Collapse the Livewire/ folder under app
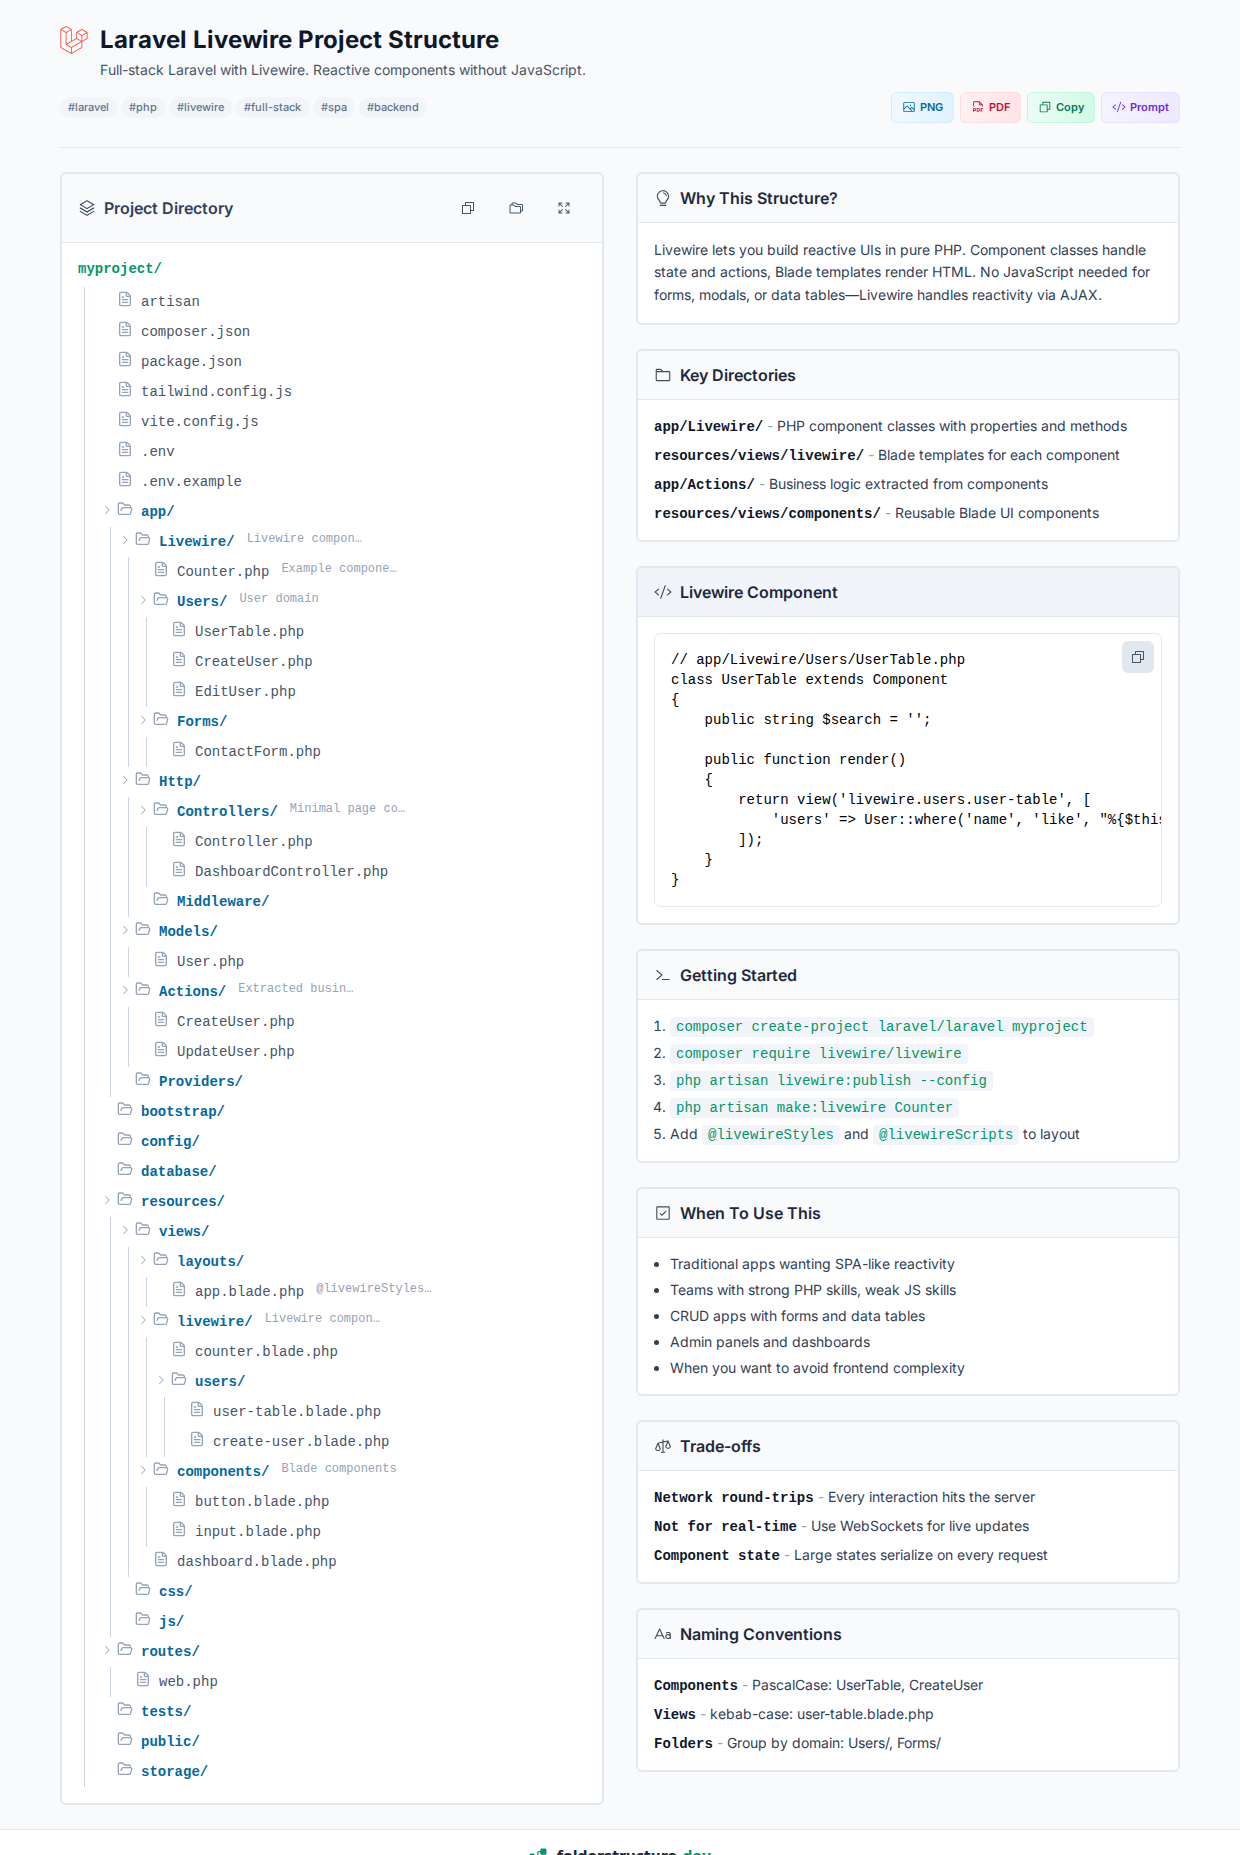This screenshot has height=1855, width=1240. point(125,540)
